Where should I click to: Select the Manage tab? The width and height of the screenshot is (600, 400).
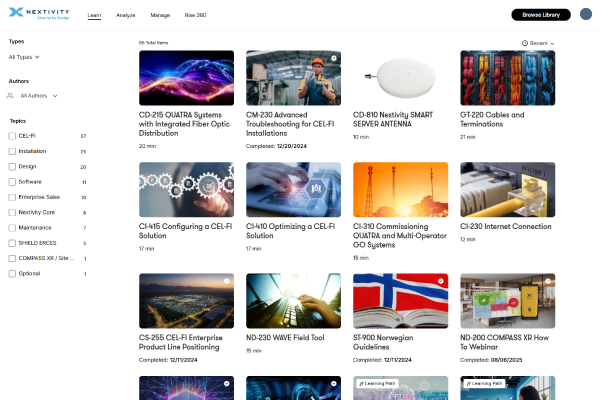[160, 16]
